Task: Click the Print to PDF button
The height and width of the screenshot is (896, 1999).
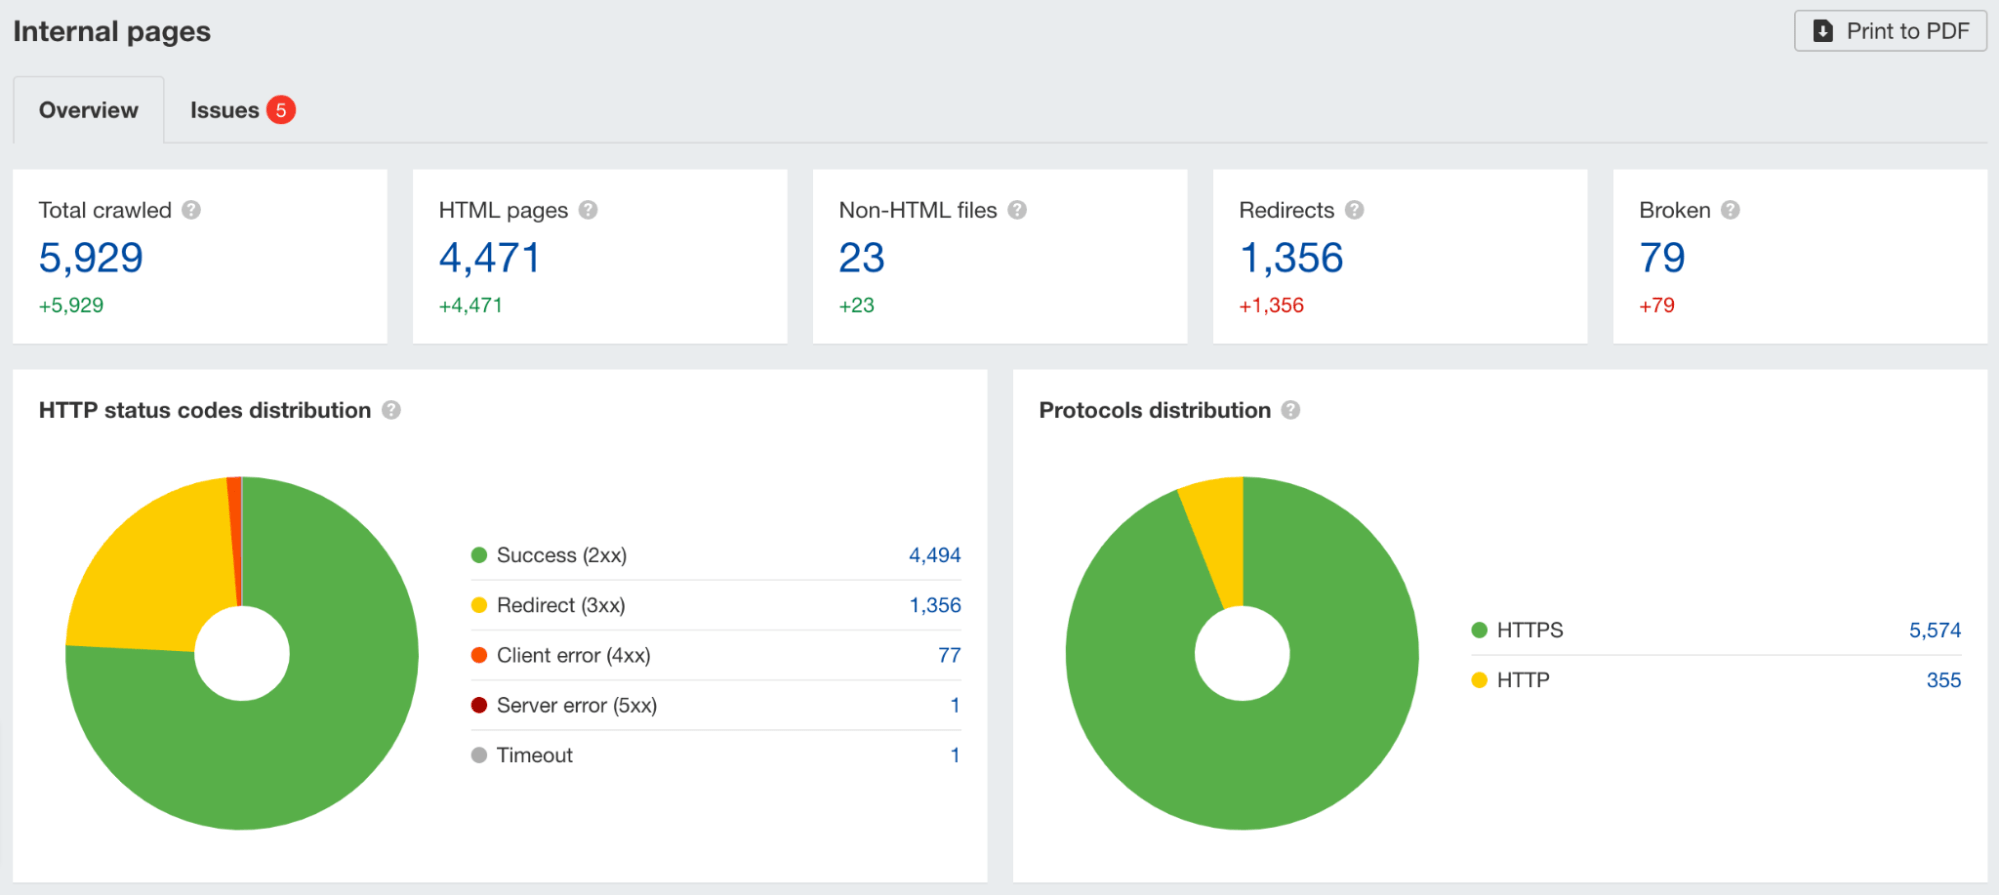Action: (1890, 31)
